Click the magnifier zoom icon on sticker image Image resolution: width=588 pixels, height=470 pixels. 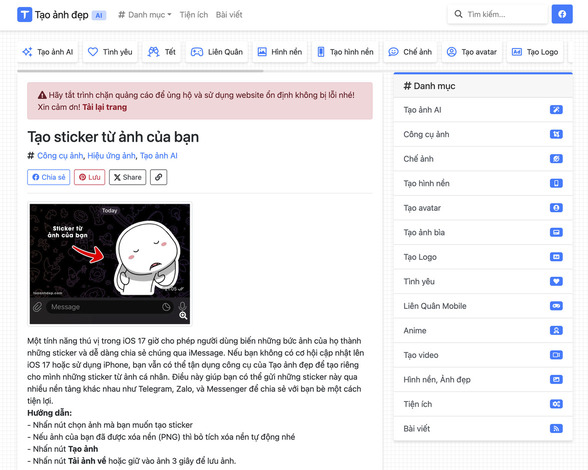tap(183, 315)
